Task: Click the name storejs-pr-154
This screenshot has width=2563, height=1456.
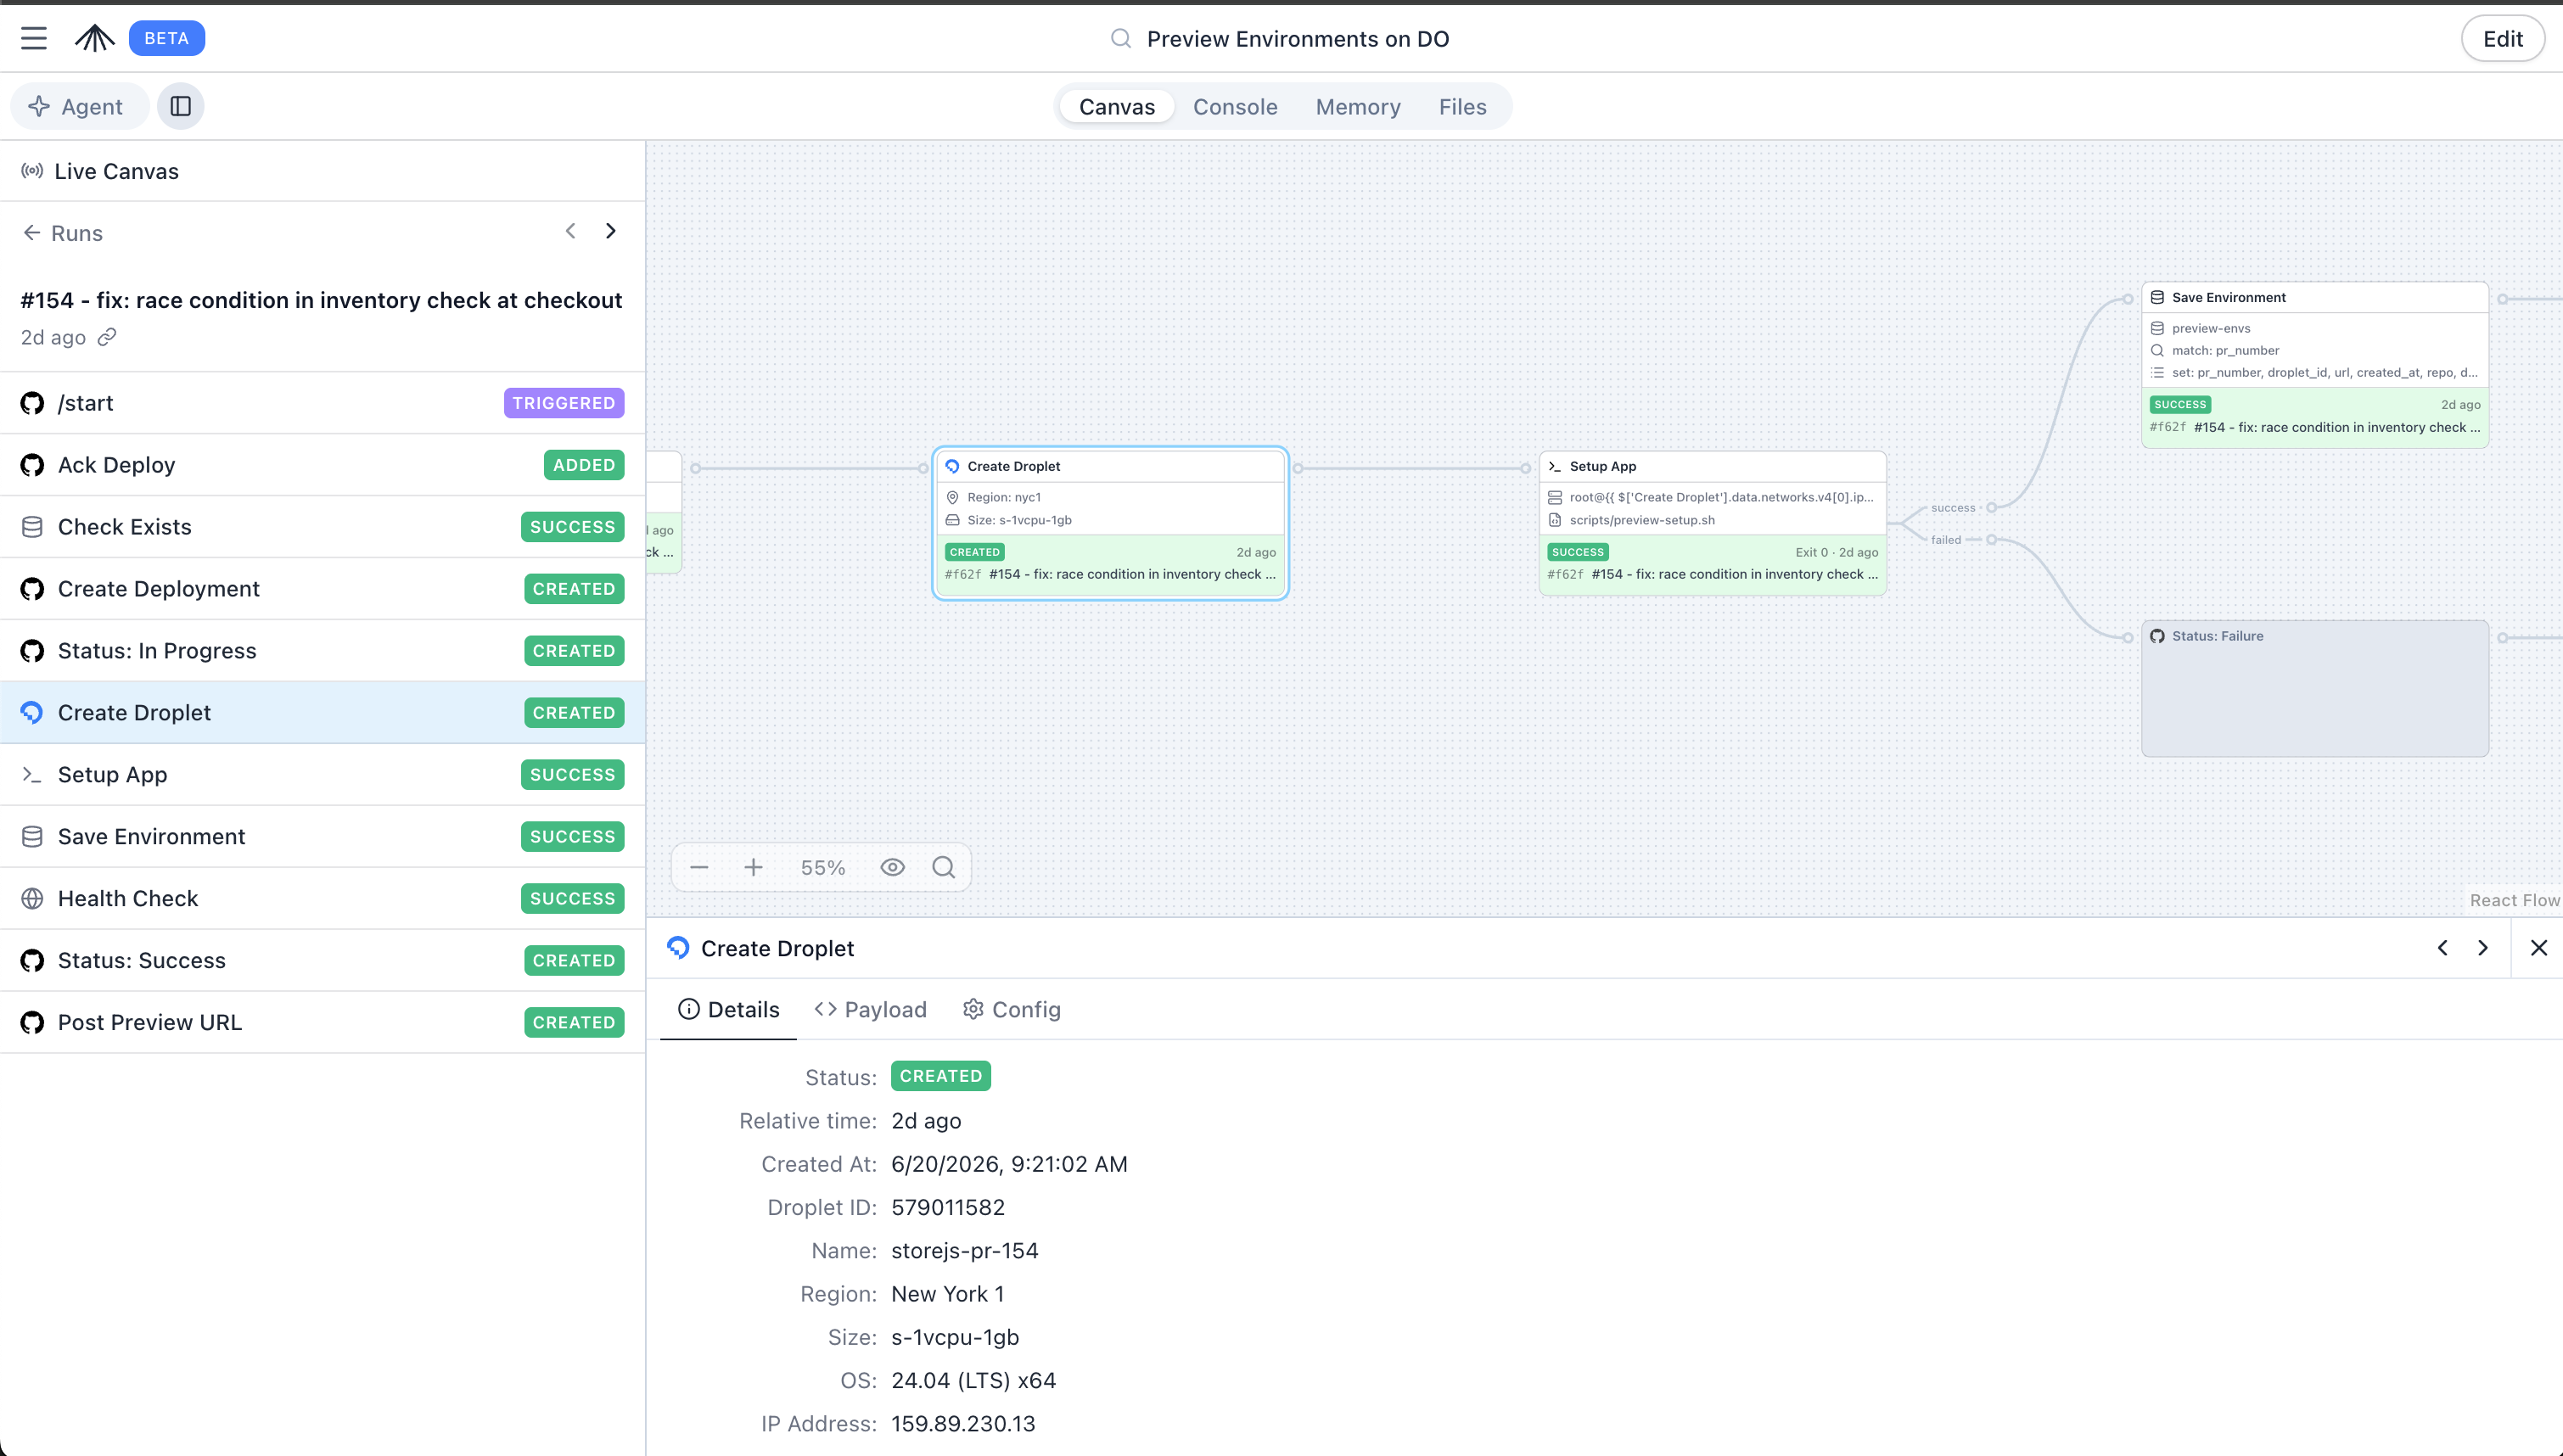Action: [964, 1250]
